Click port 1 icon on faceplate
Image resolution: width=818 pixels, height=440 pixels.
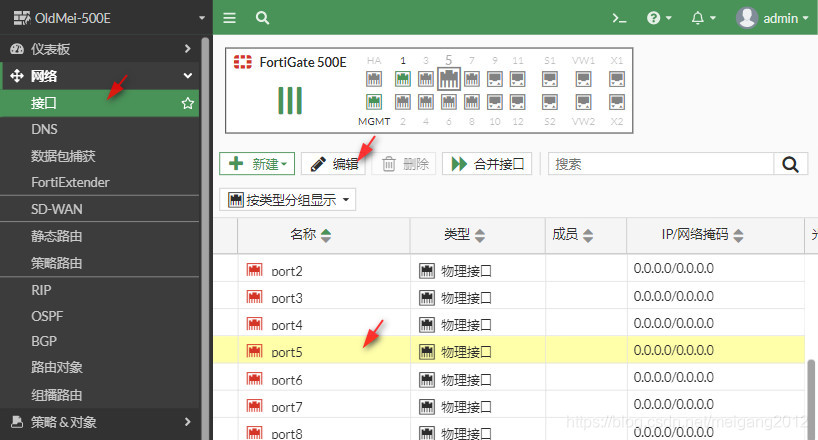[403, 79]
